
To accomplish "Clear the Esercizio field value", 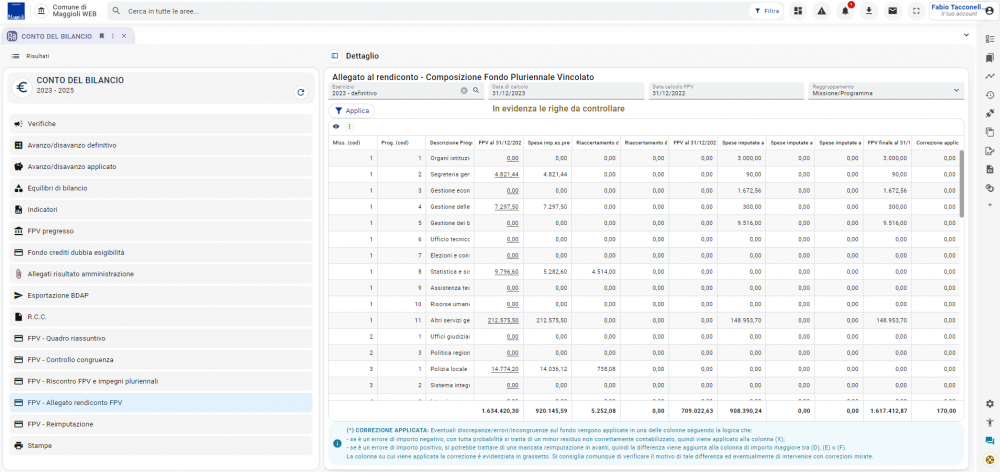I will pyautogui.click(x=464, y=91).
